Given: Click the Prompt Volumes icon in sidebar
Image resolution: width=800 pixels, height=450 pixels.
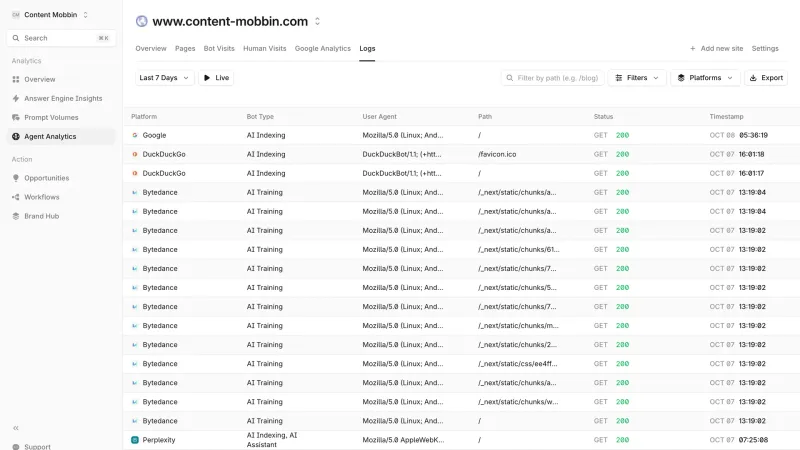Looking at the screenshot, I should click(16, 117).
